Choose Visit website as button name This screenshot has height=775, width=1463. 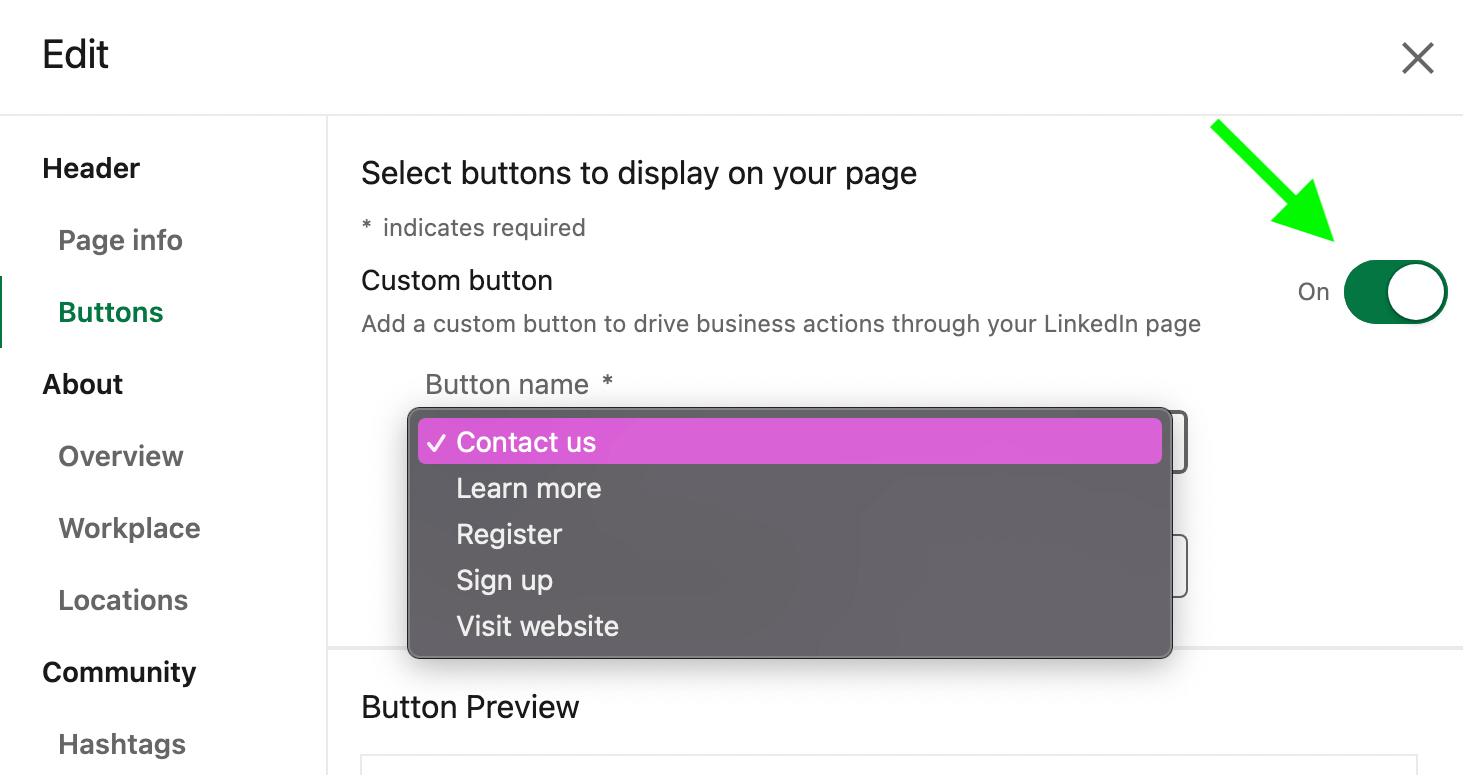[537, 626]
